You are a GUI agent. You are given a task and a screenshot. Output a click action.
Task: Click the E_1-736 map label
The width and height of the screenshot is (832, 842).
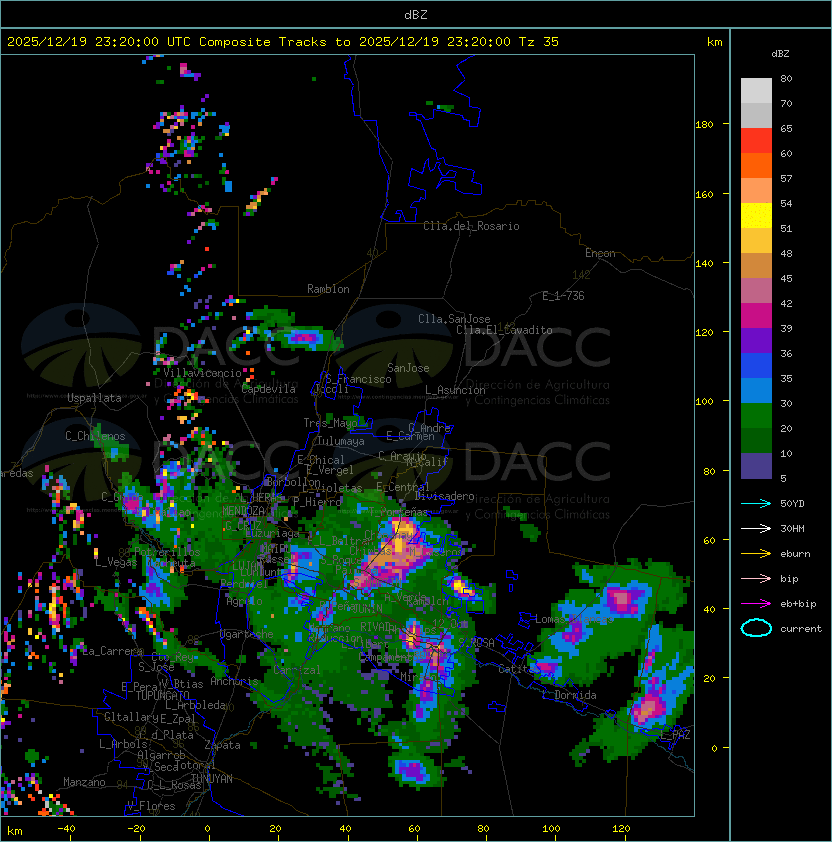tap(563, 296)
